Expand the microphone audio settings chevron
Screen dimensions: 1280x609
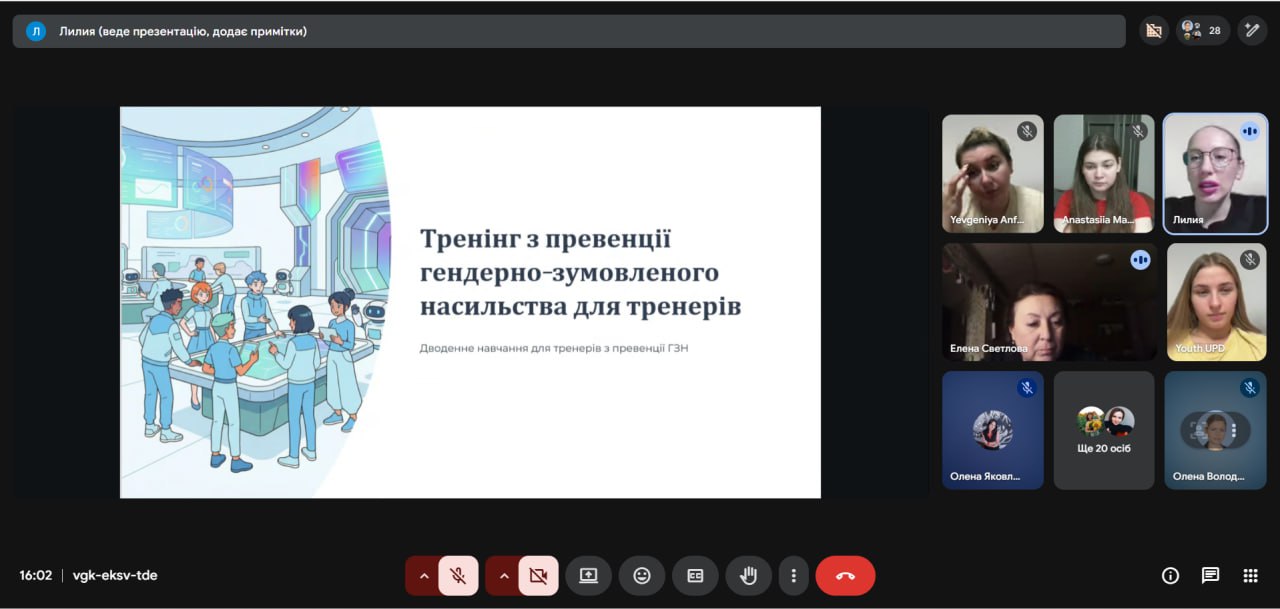pos(423,576)
